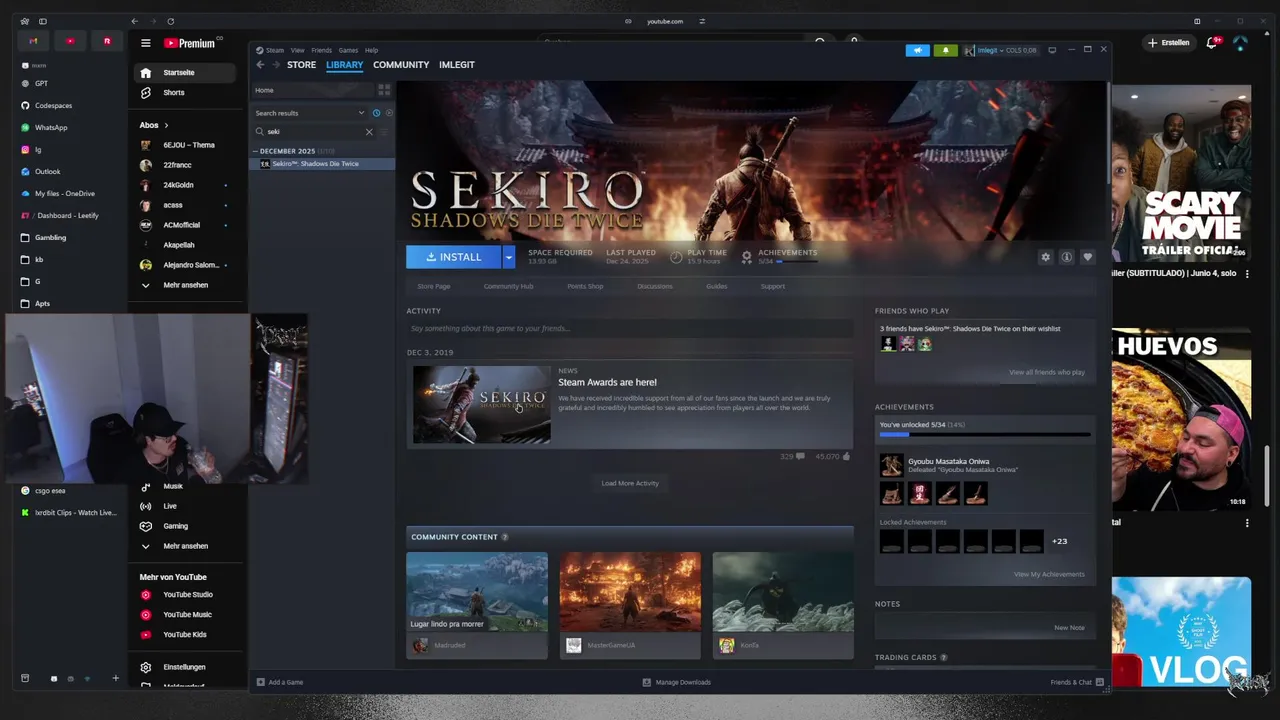The height and width of the screenshot is (720, 1280).
Task: Open the Games menu
Action: (x=348, y=50)
